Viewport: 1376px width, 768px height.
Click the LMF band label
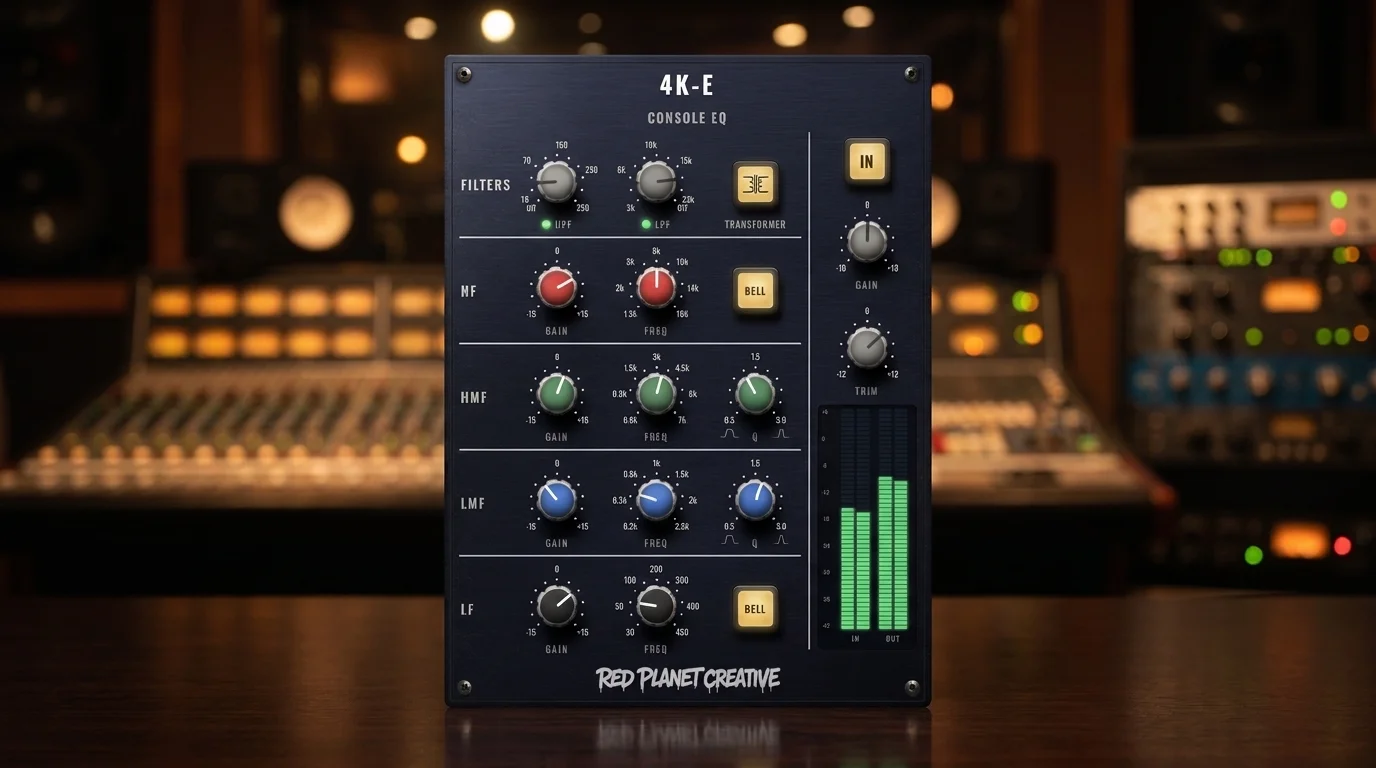pyautogui.click(x=473, y=503)
